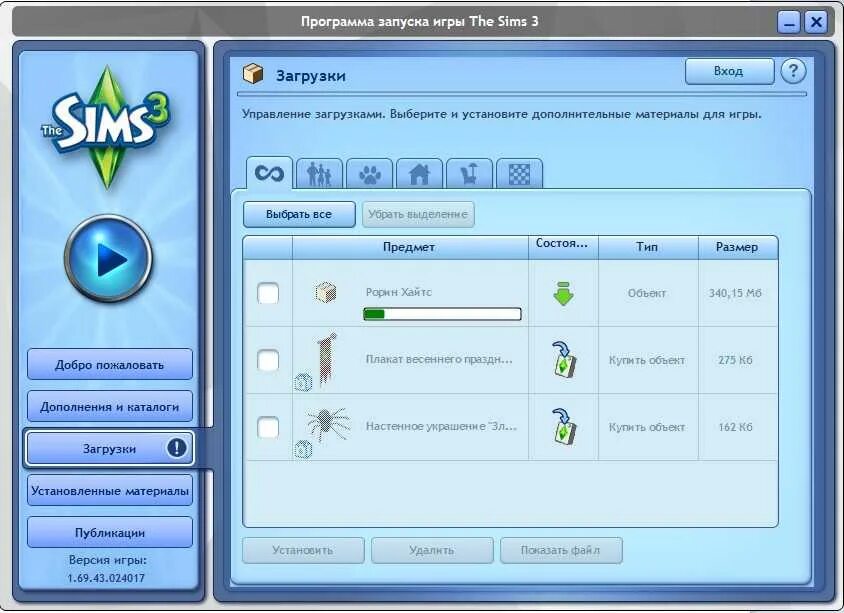Image resolution: width=844 pixels, height=613 pixels.
Task: Click the spring festival banner thumbnail
Action: (x=328, y=360)
